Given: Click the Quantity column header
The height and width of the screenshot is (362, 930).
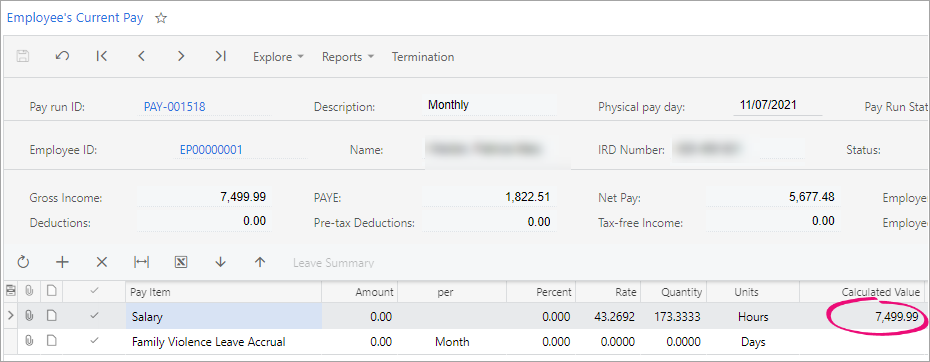Looking at the screenshot, I should [x=673, y=292].
